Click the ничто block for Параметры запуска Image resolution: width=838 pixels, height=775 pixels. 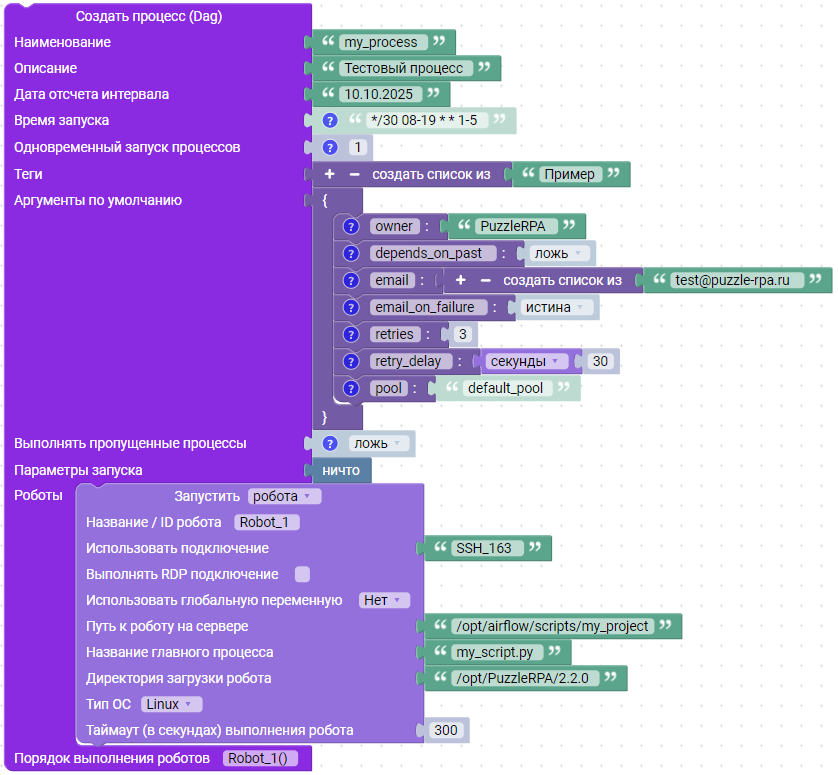(x=341, y=470)
